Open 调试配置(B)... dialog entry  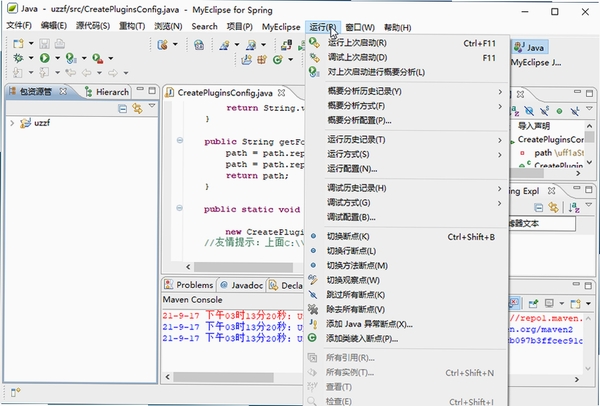pos(407,217)
